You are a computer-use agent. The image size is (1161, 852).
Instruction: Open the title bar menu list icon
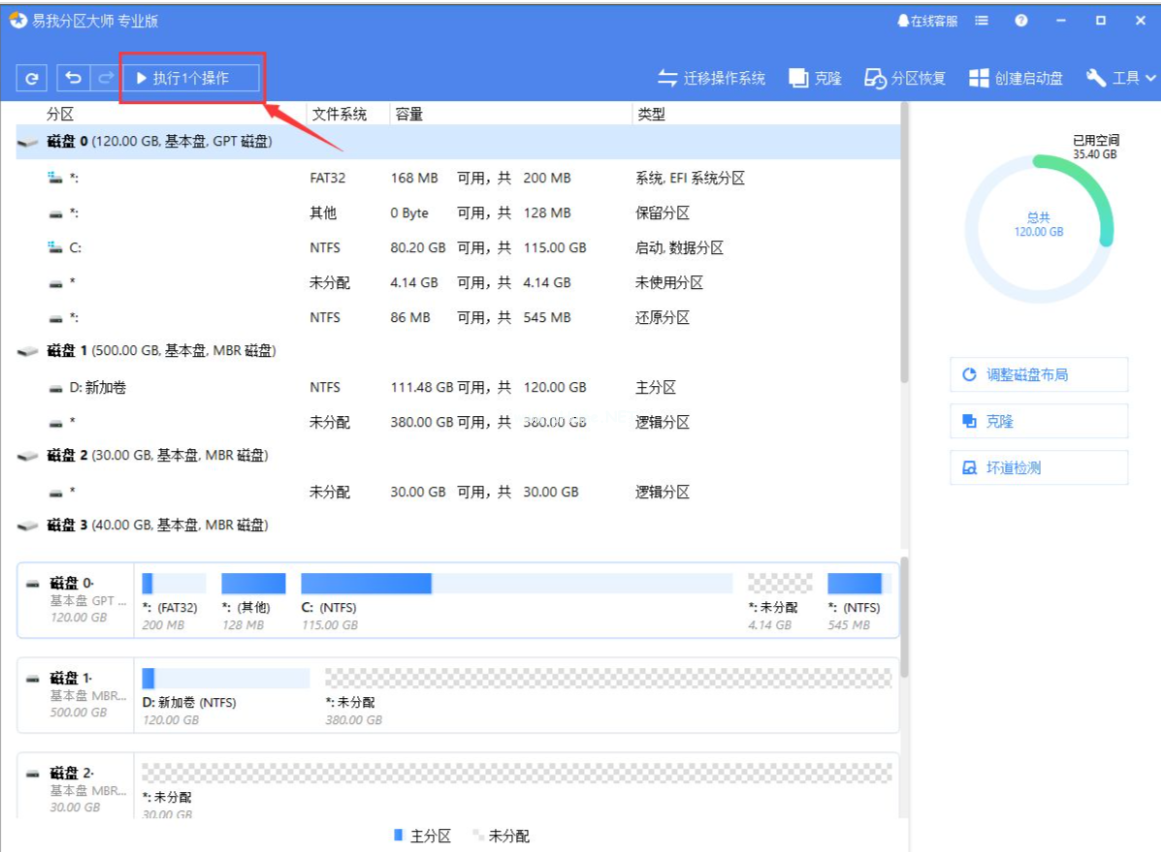982,20
